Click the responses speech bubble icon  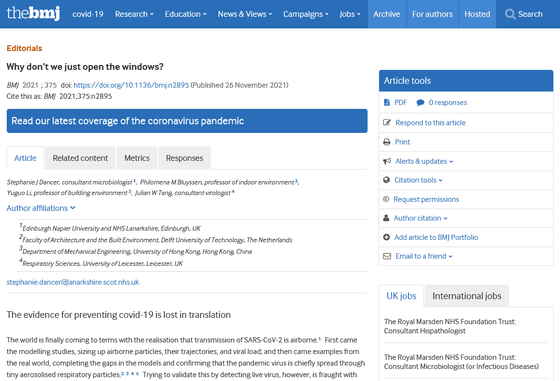click(420, 103)
